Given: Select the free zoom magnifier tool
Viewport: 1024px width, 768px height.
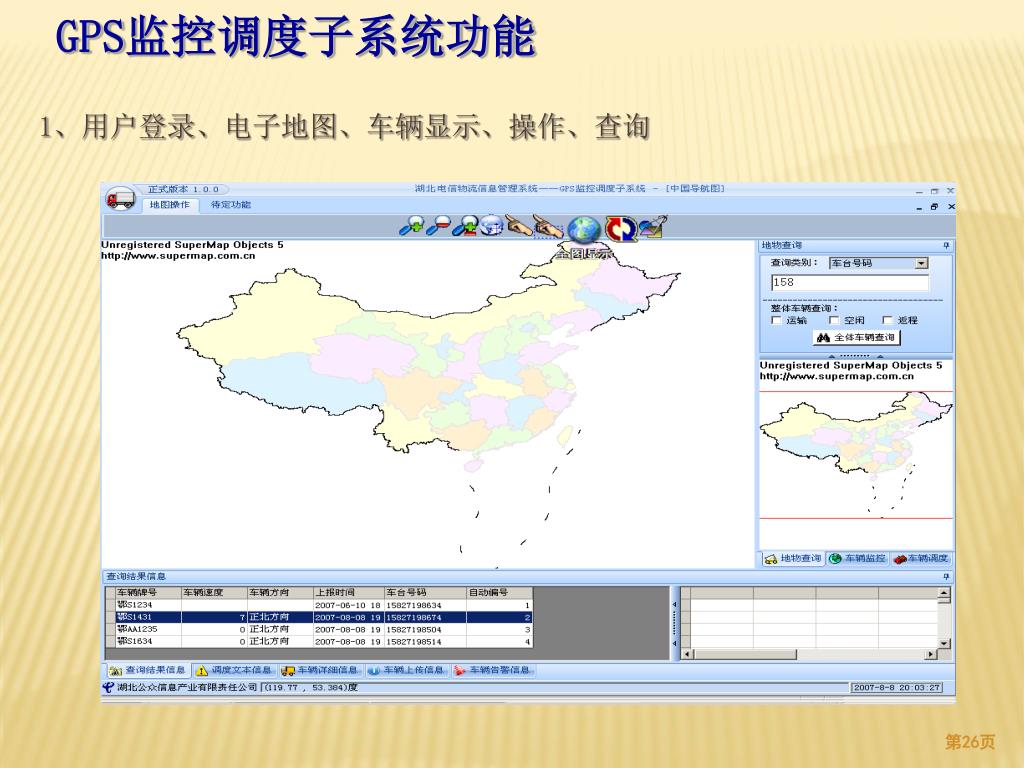Looking at the screenshot, I should [464, 227].
